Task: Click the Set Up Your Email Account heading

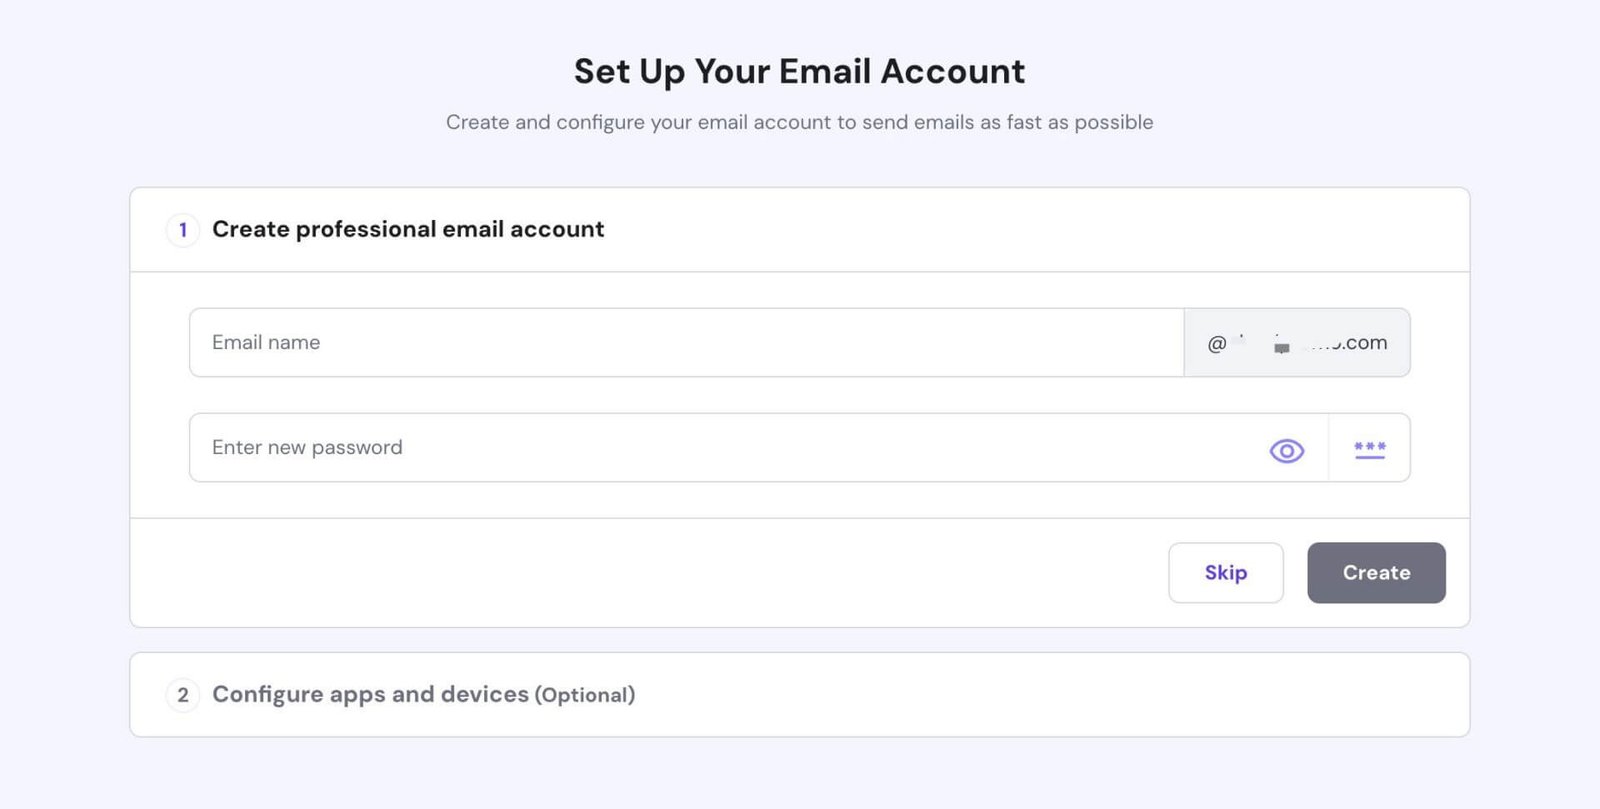Action: click(800, 72)
